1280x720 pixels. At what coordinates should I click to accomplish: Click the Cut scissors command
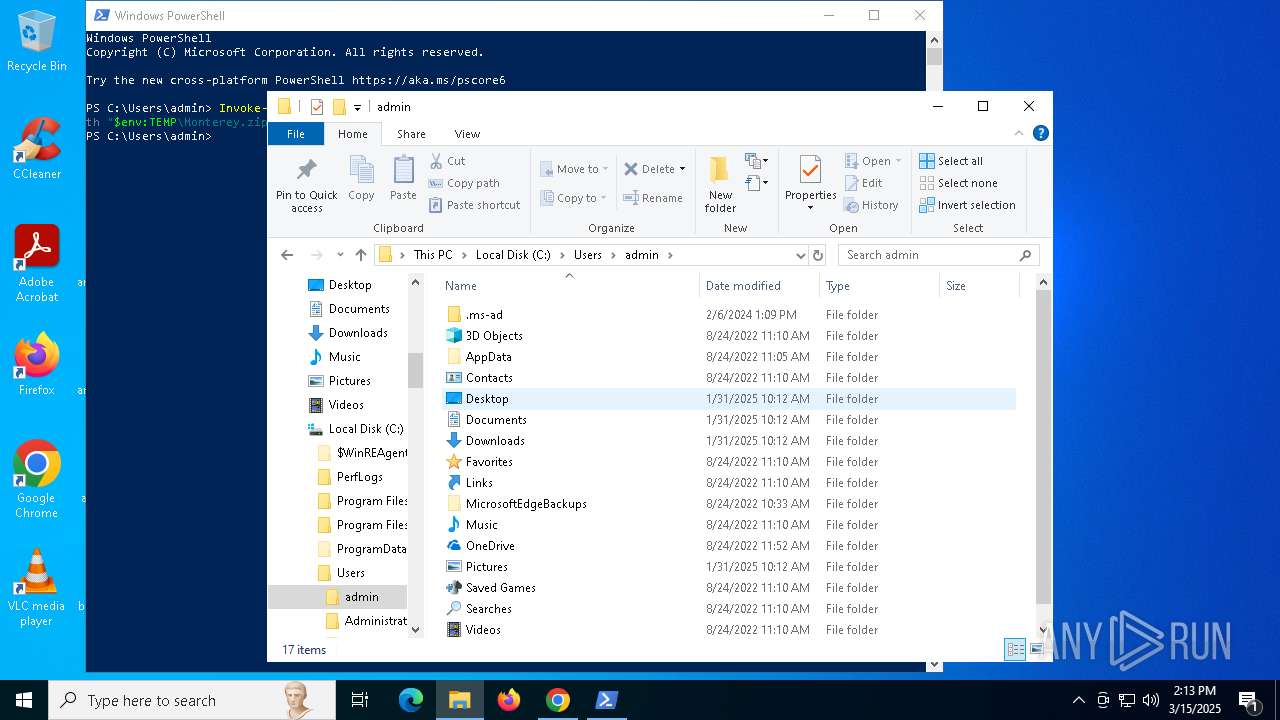pos(447,161)
